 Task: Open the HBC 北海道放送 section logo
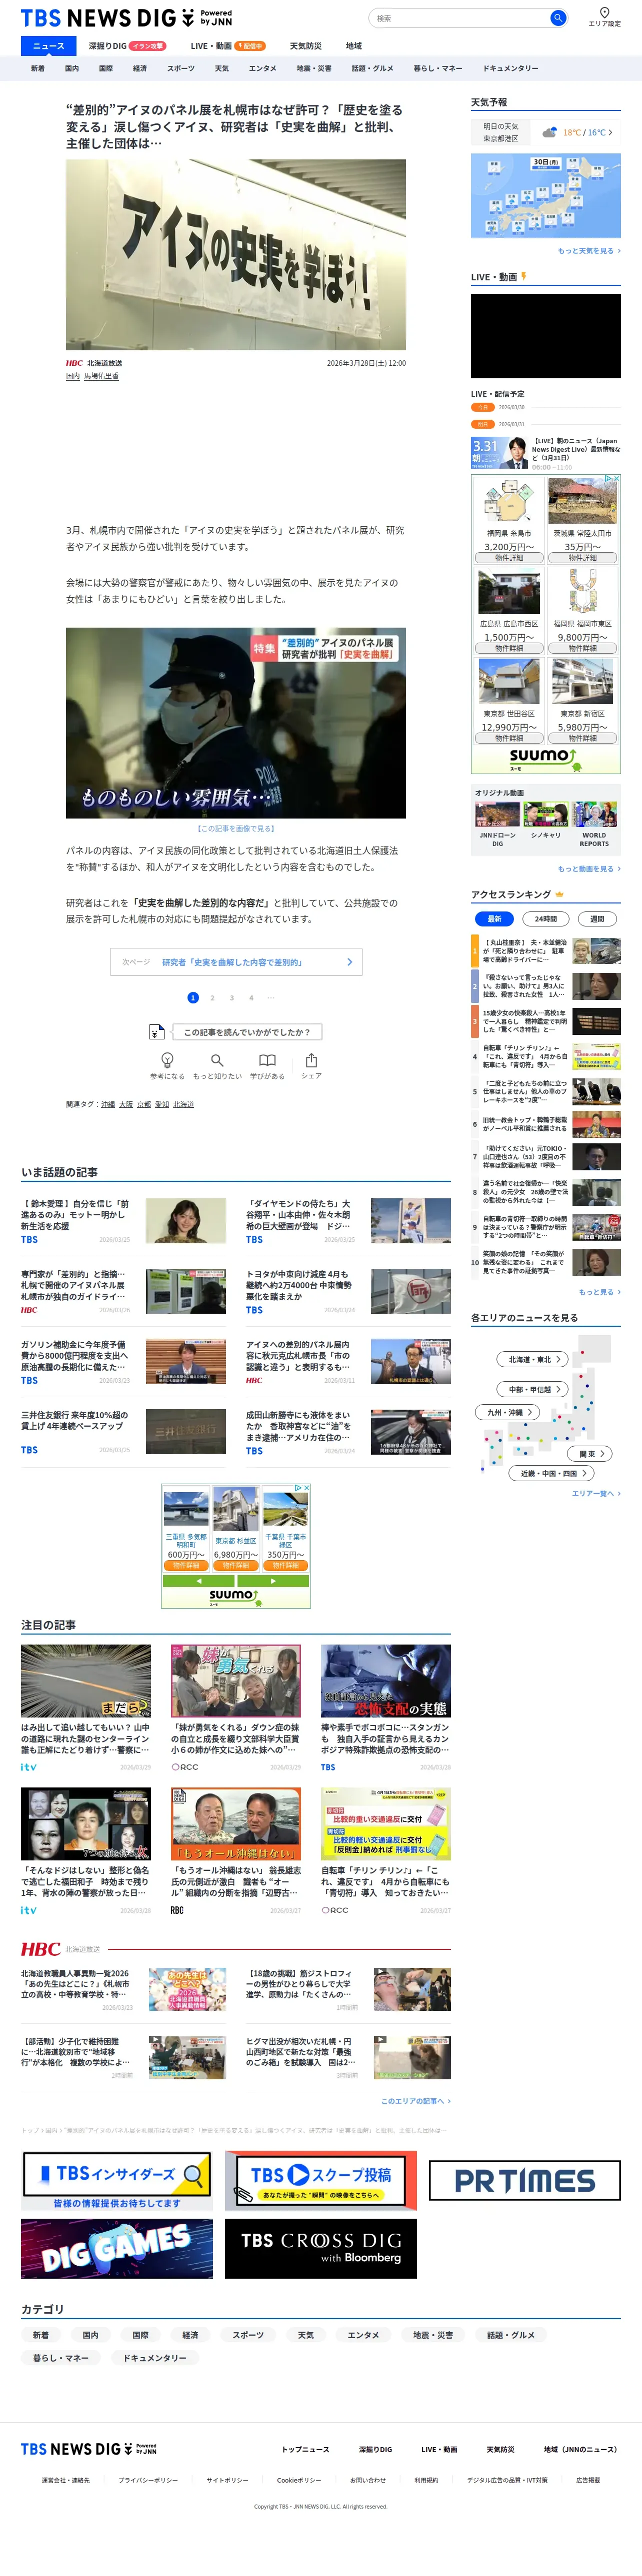[61, 1949]
